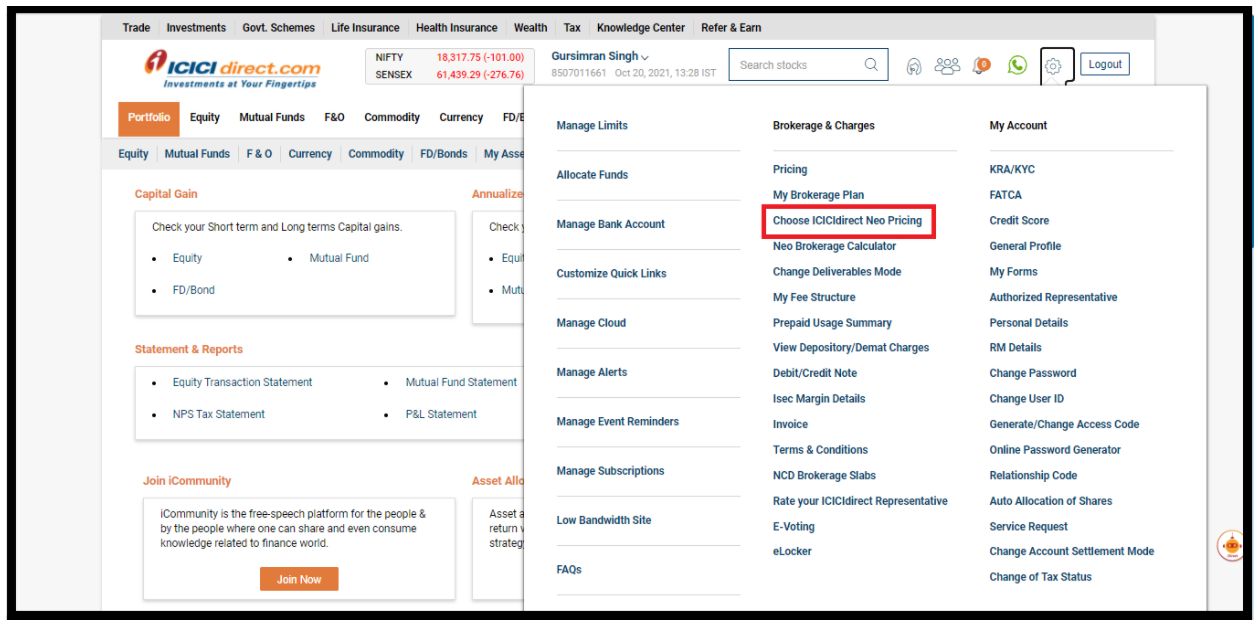The width and height of the screenshot is (1258, 626).
Task: Open Knowledge Center in the top menu
Action: click(x=641, y=27)
